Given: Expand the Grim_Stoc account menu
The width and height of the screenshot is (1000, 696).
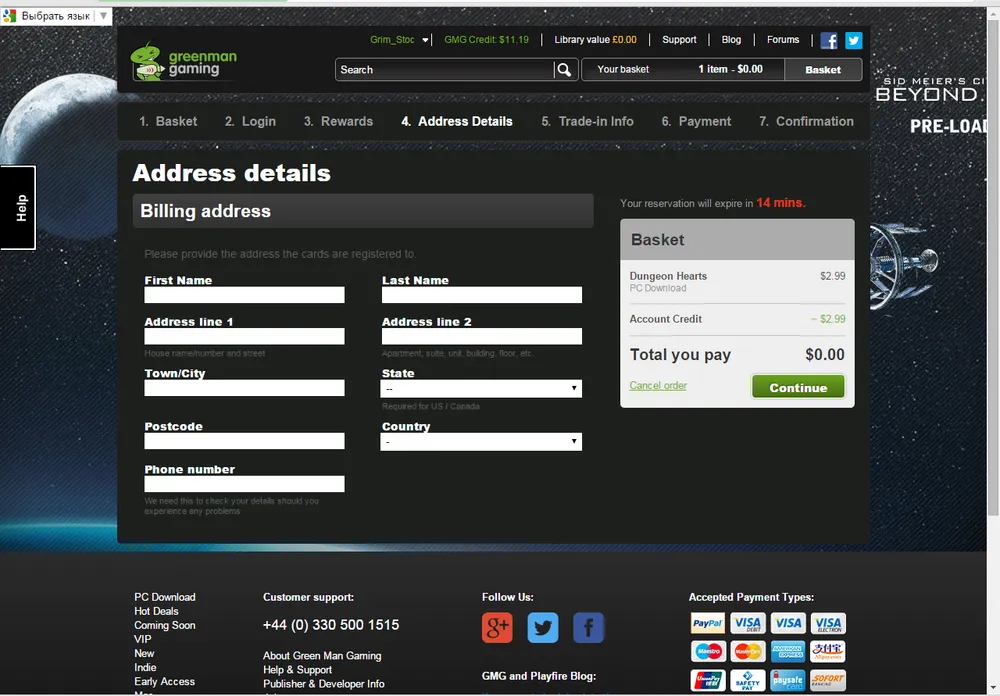Looking at the screenshot, I should coord(400,40).
